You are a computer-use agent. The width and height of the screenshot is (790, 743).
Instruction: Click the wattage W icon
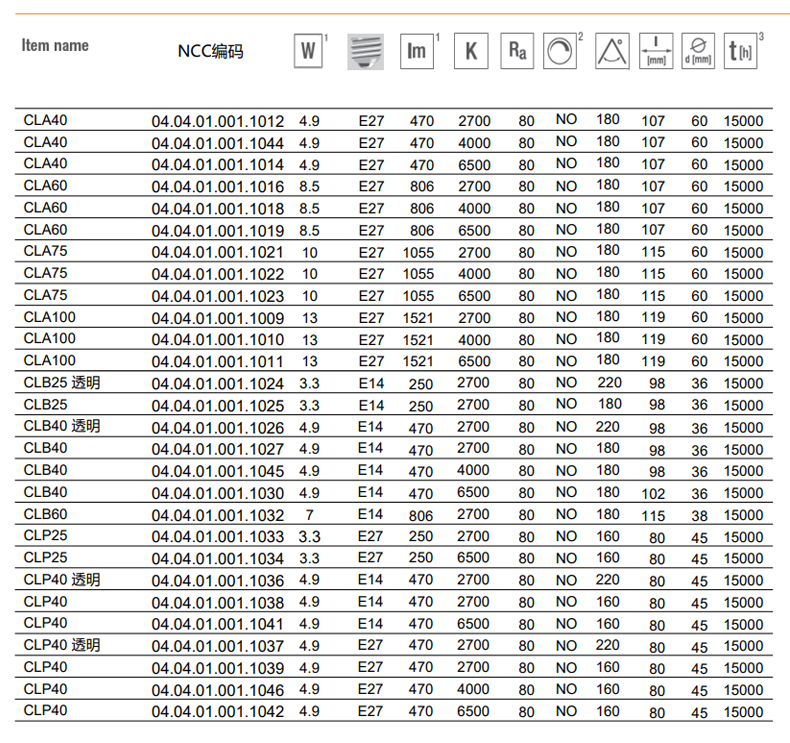point(310,51)
